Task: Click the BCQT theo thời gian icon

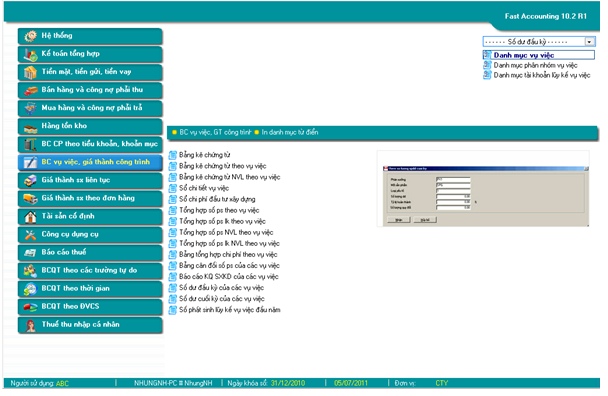Action: click(x=30, y=289)
